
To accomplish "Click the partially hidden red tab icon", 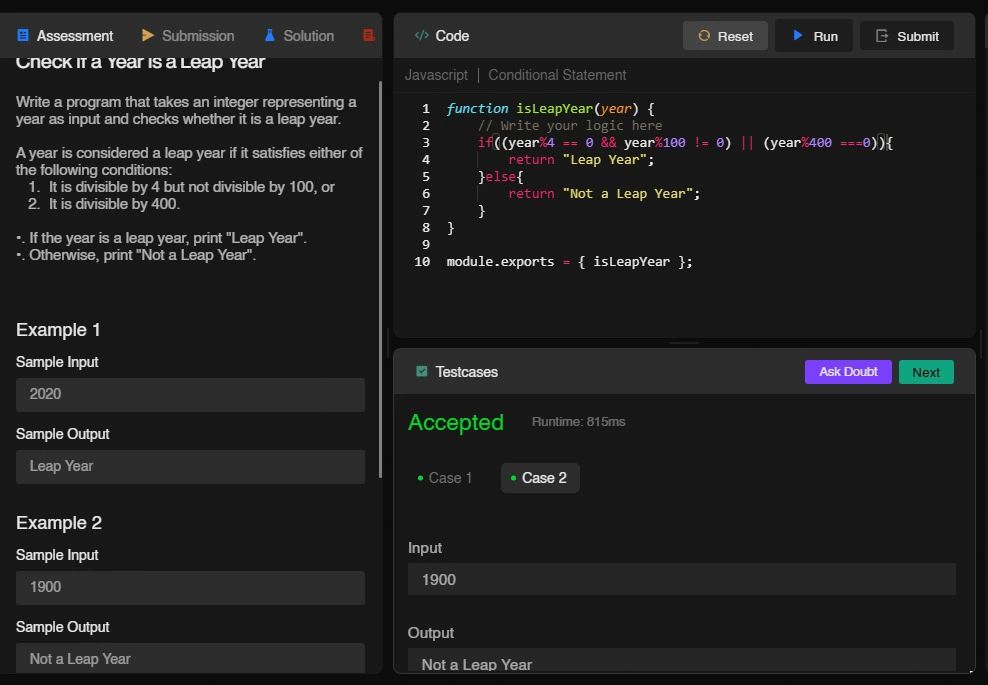I will pos(369,35).
